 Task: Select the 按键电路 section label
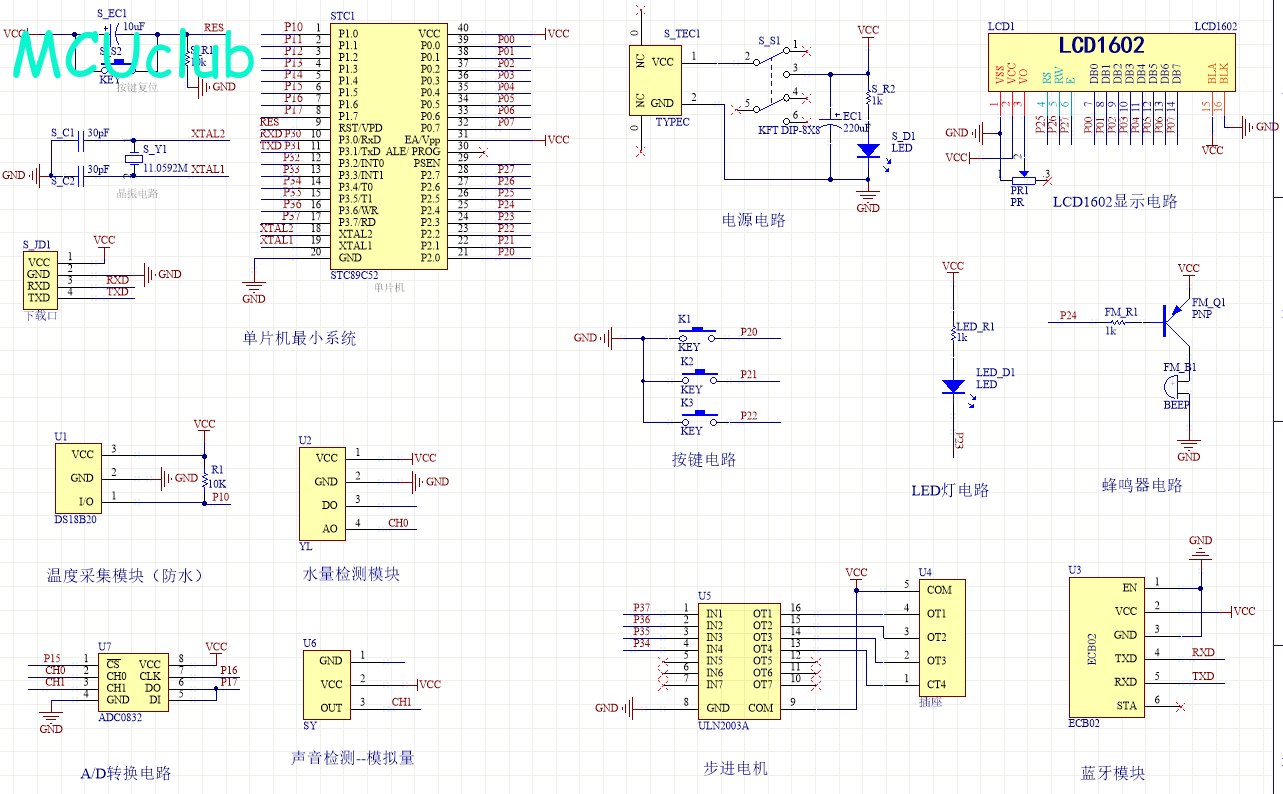[x=704, y=459]
